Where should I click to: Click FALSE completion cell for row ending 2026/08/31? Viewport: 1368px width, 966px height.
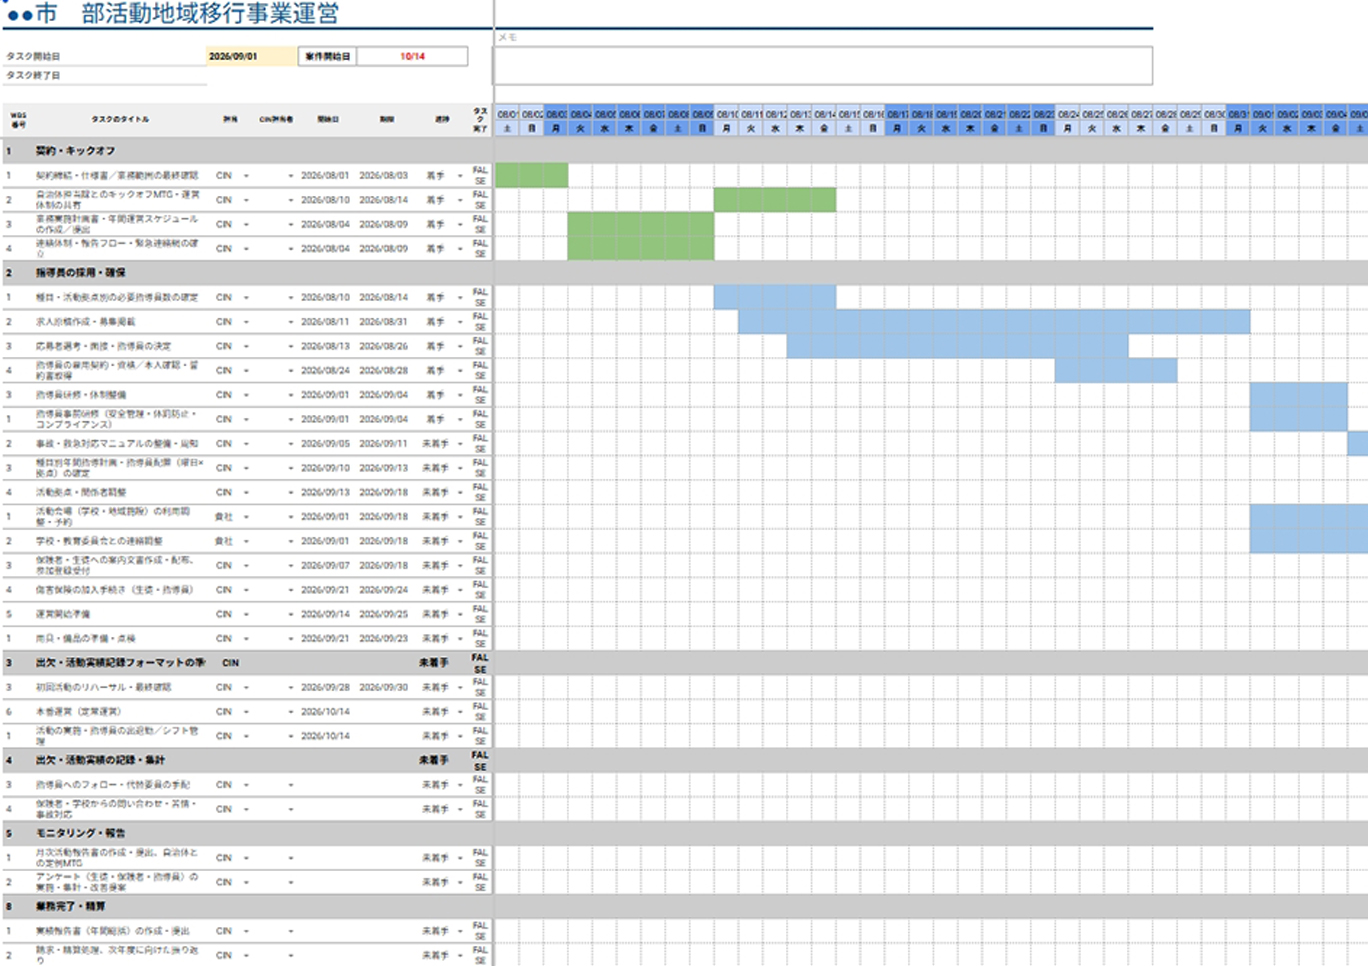(x=480, y=322)
